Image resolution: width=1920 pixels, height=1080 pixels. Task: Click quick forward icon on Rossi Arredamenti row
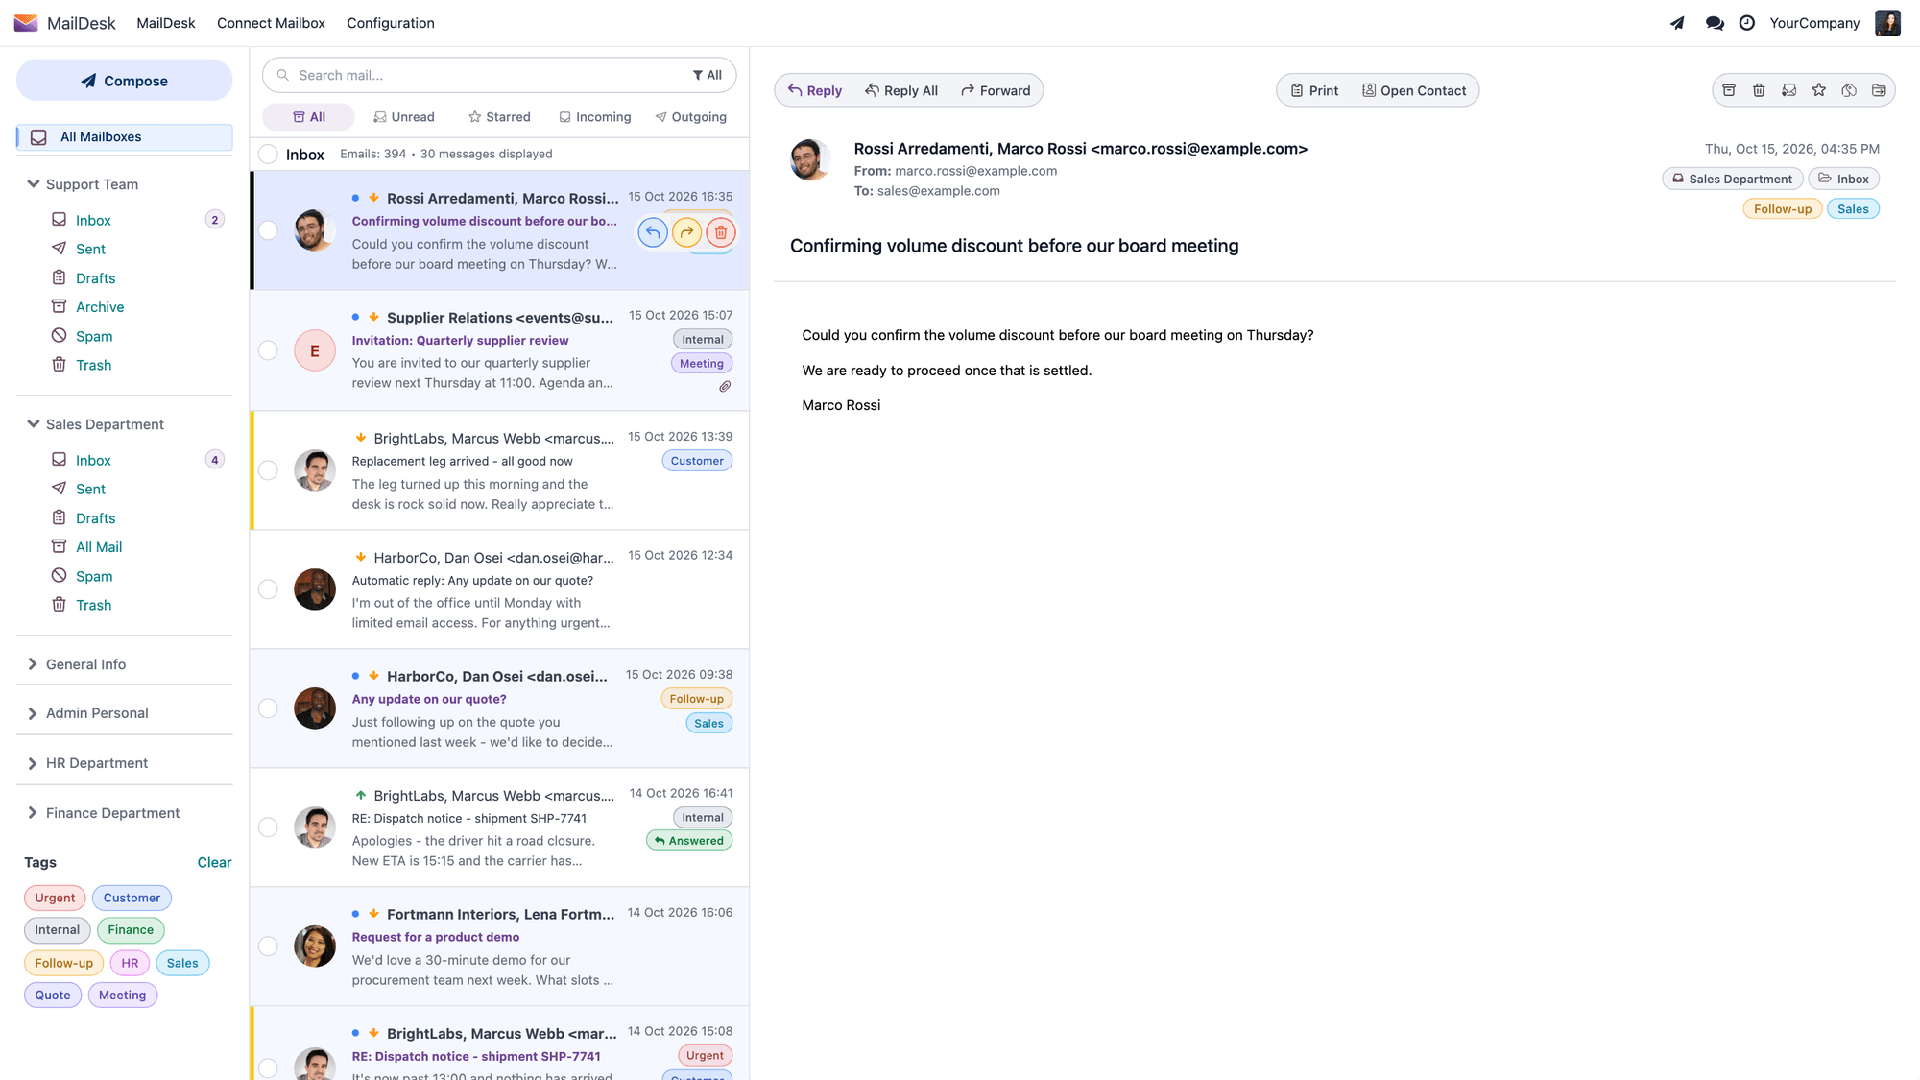click(687, 233)
